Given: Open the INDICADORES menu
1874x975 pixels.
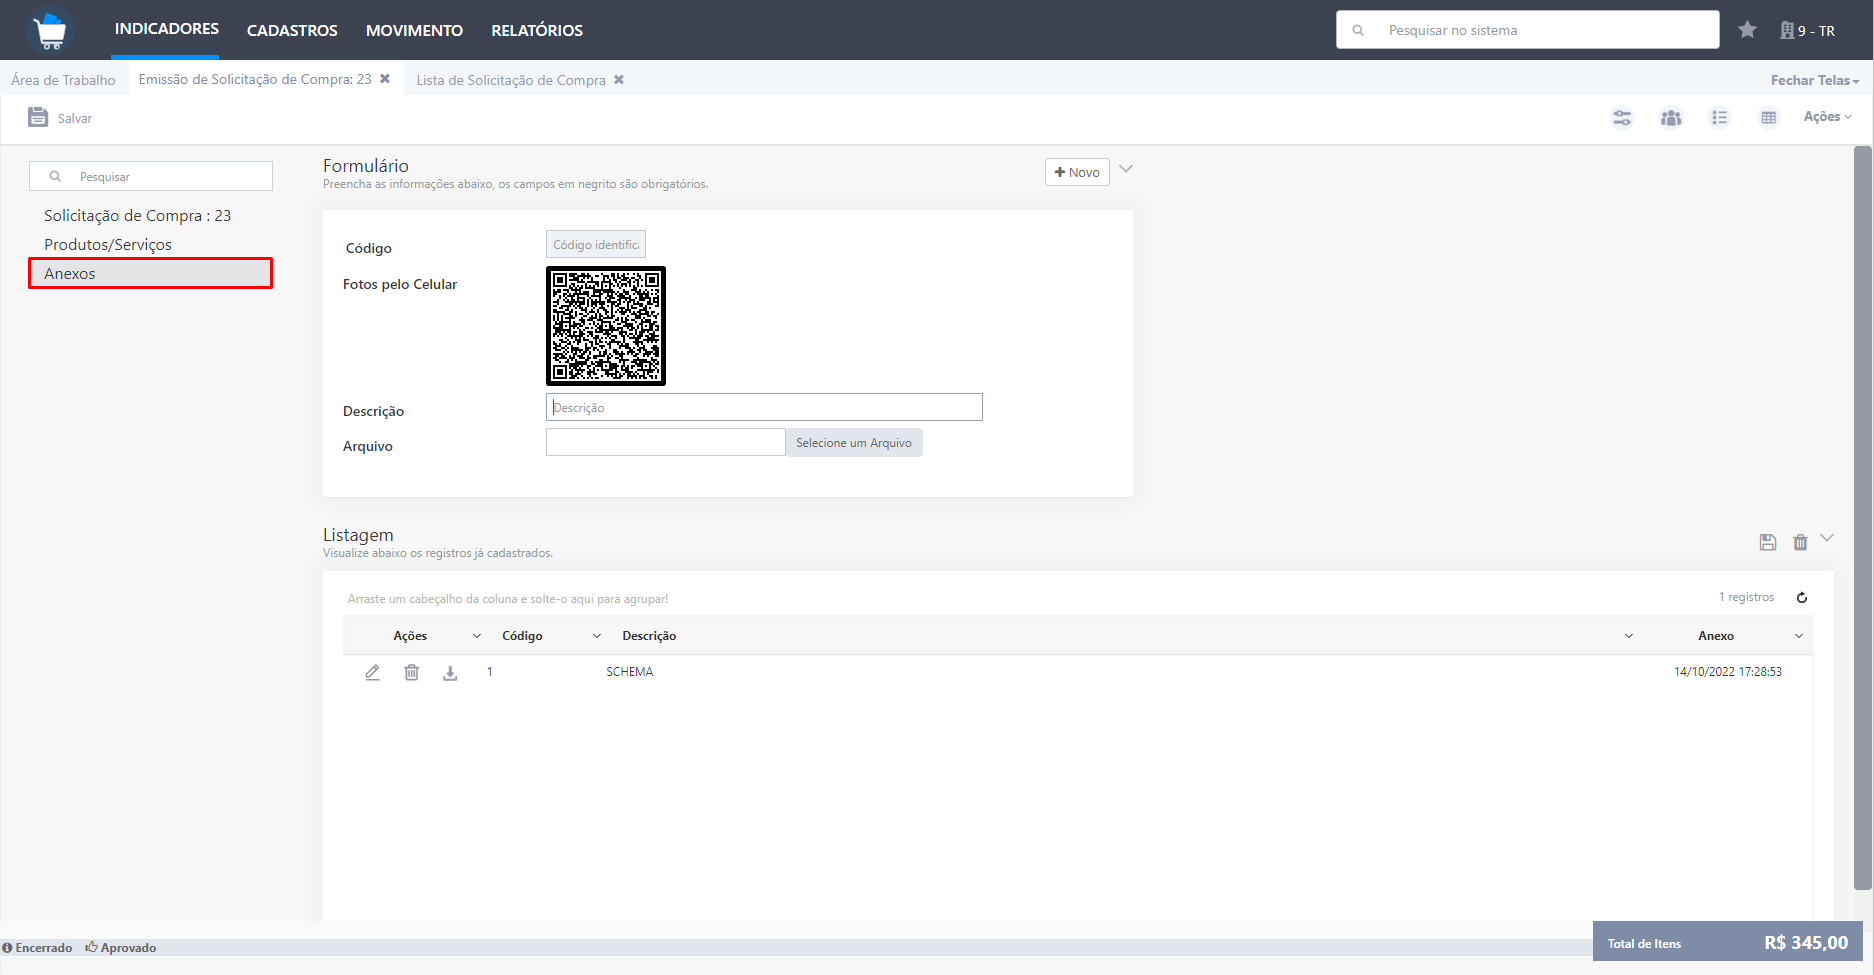Looking at the screenshot, I should point(166,29).
